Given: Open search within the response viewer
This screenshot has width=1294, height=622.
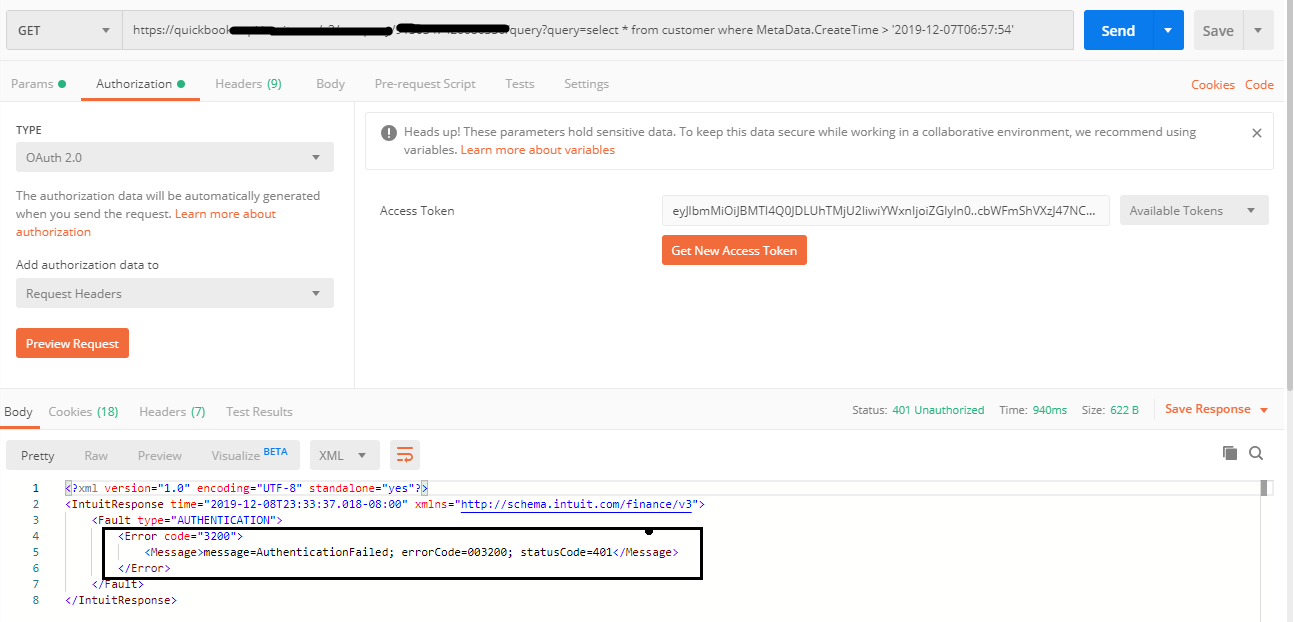Looking at the screenshot, I should [x=1256, y=454].
